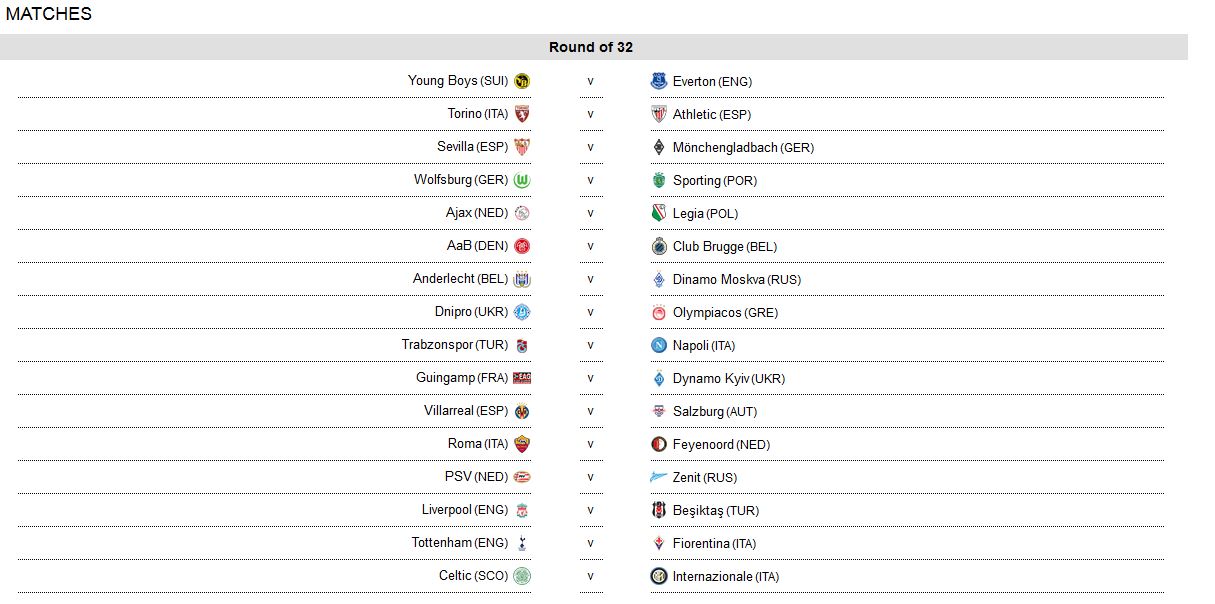Image resolution: width=1215 pixels, height=604 pixels.
Task: Open the Liverpool (ENG) team link
Action: [465, 510]
